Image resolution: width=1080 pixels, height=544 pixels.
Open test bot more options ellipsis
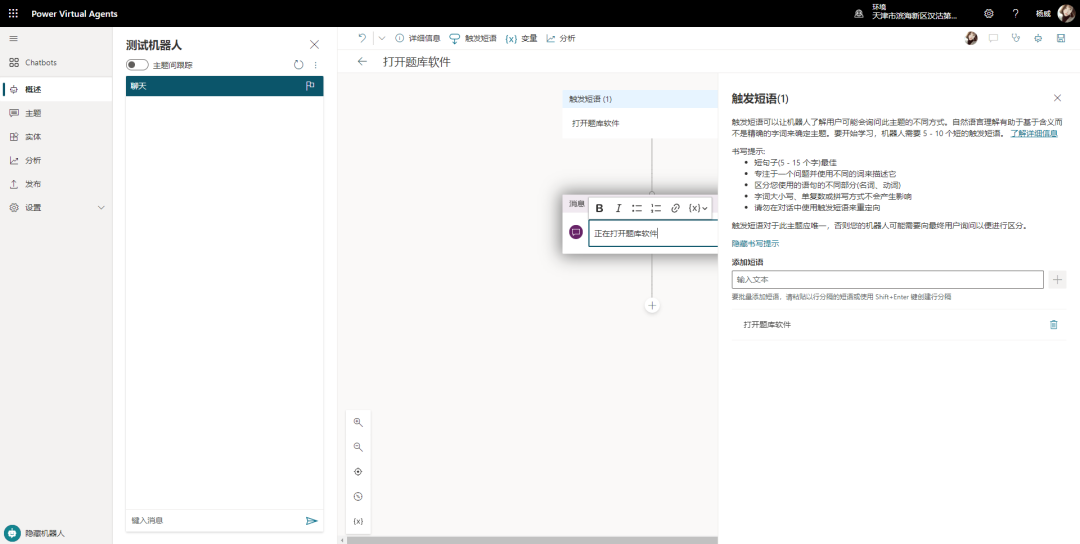pos(315,65)
